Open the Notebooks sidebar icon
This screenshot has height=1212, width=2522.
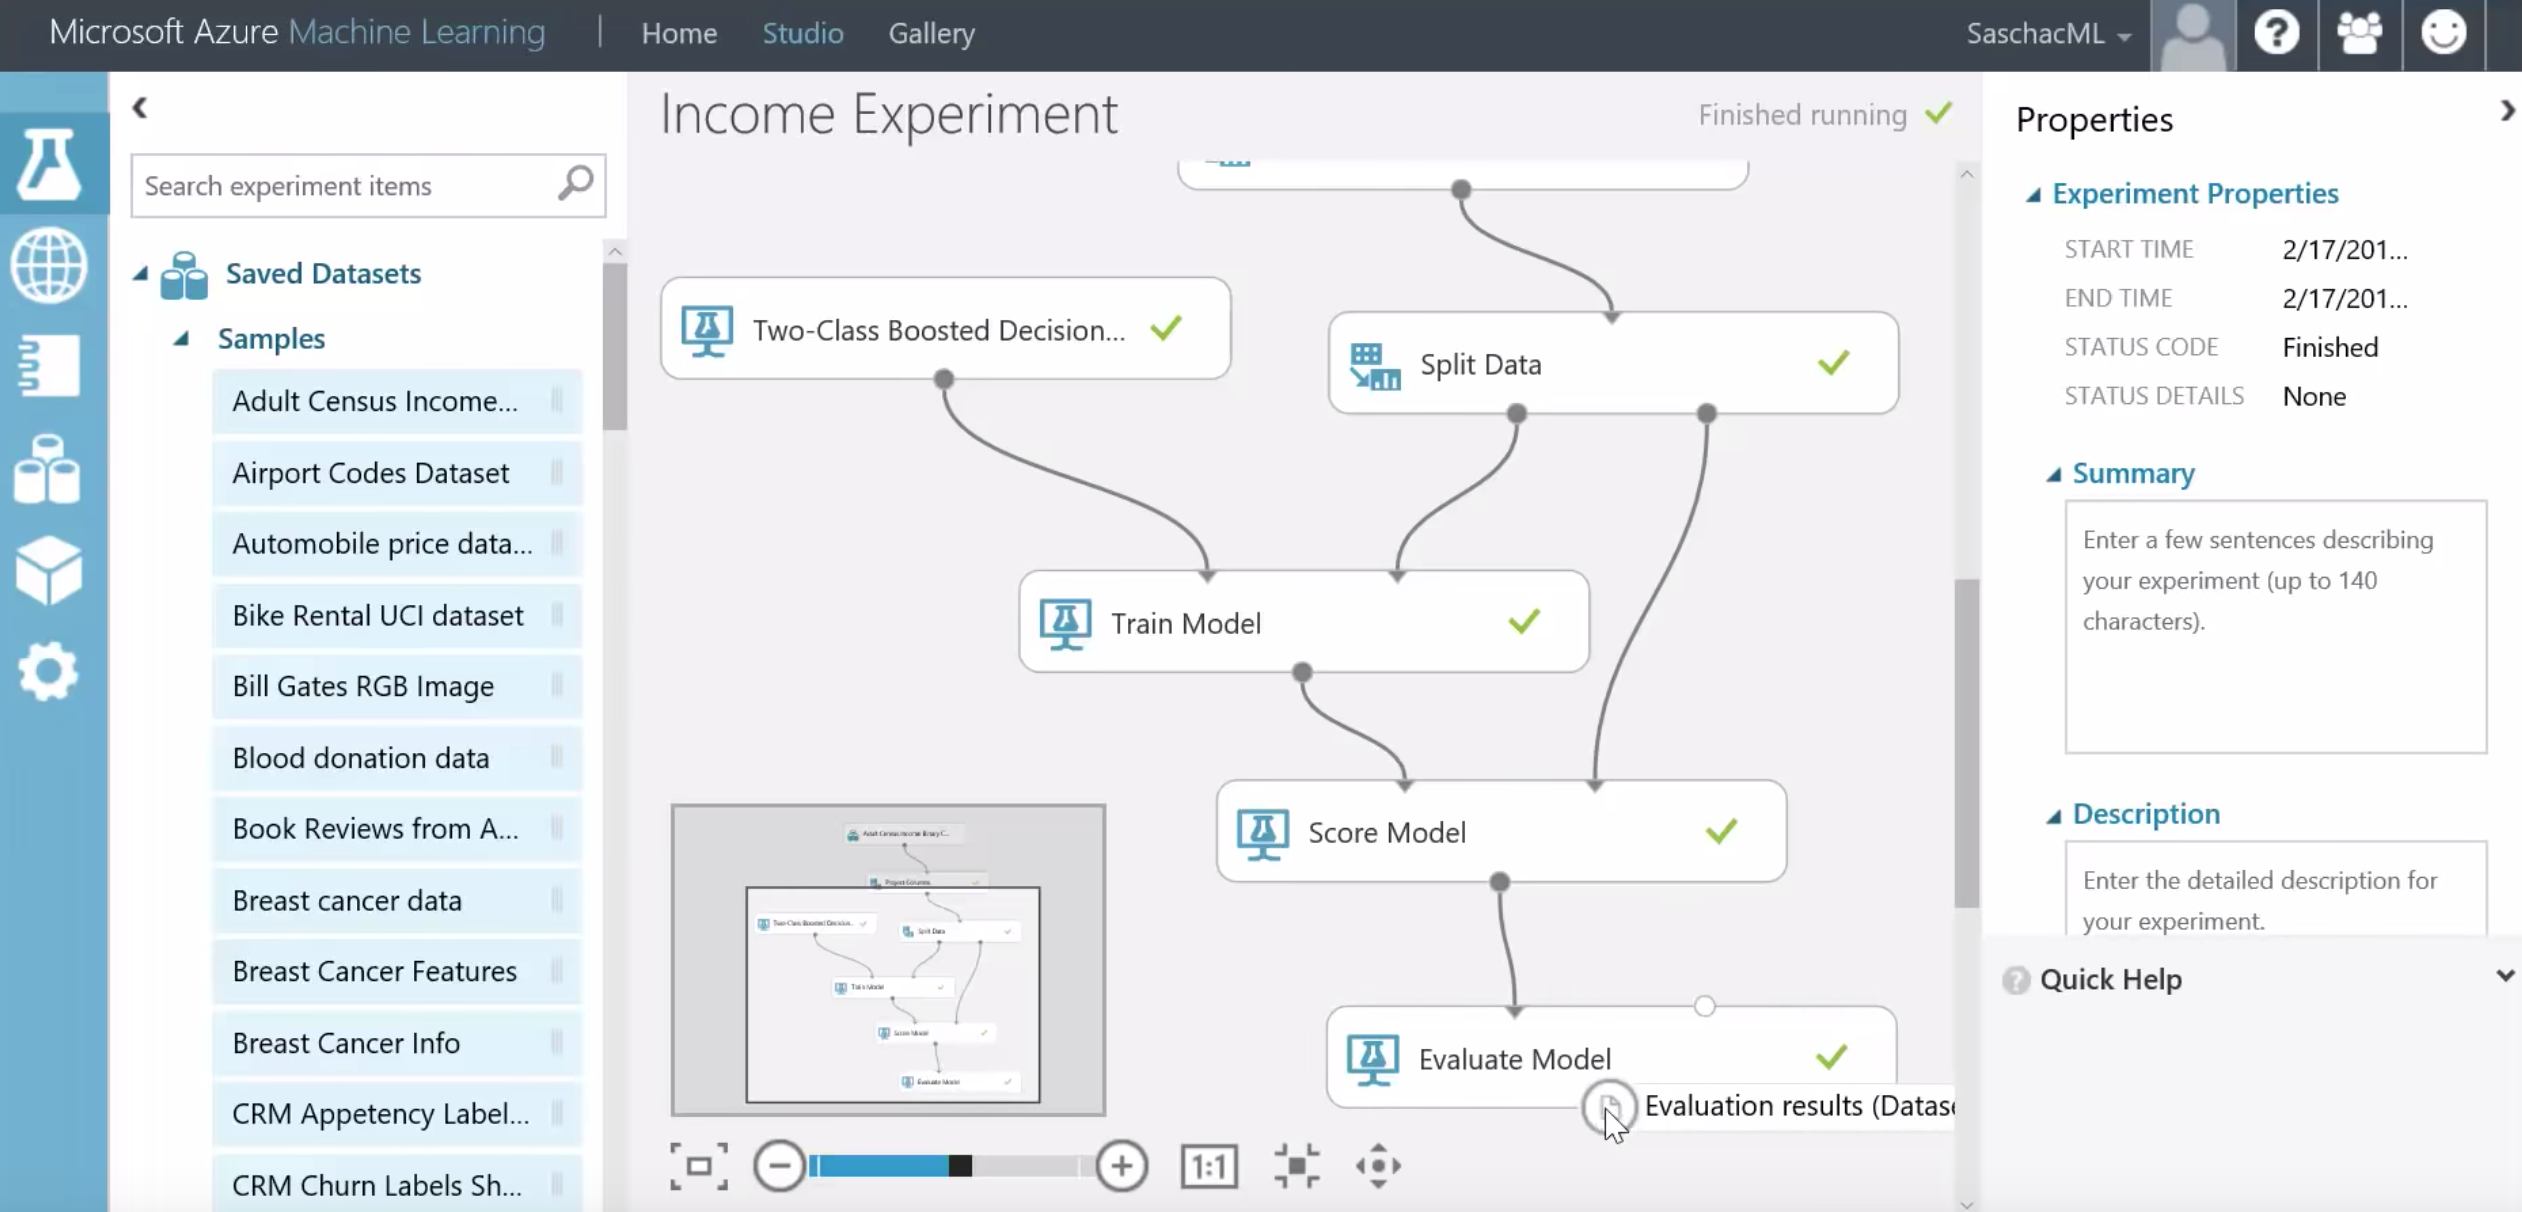[48, 365]
